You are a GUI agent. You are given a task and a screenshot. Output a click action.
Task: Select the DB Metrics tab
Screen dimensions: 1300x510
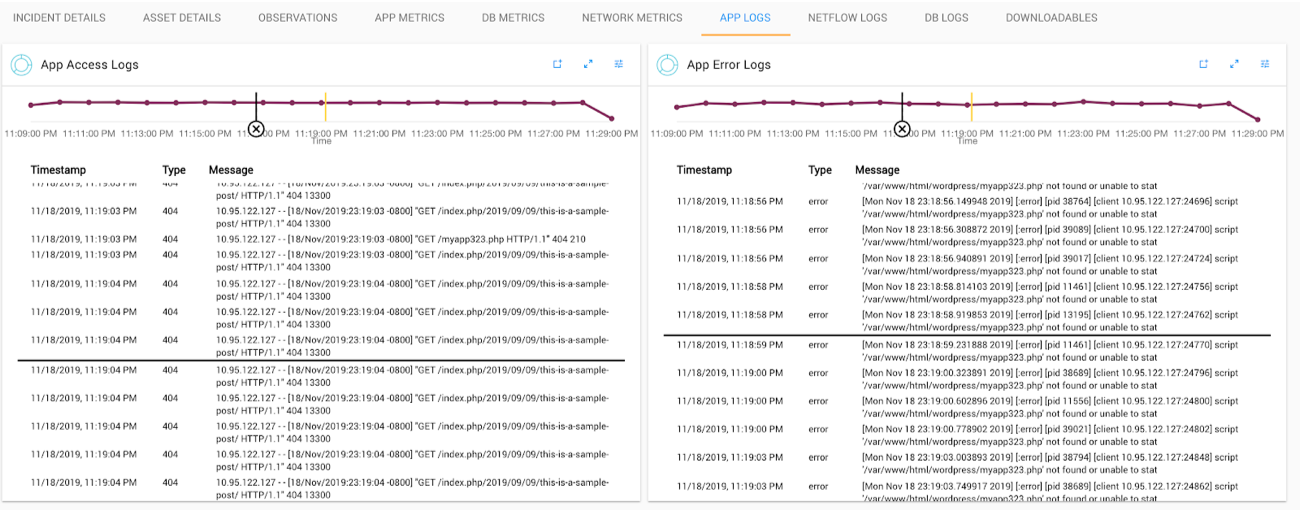(x=513, y=18)
